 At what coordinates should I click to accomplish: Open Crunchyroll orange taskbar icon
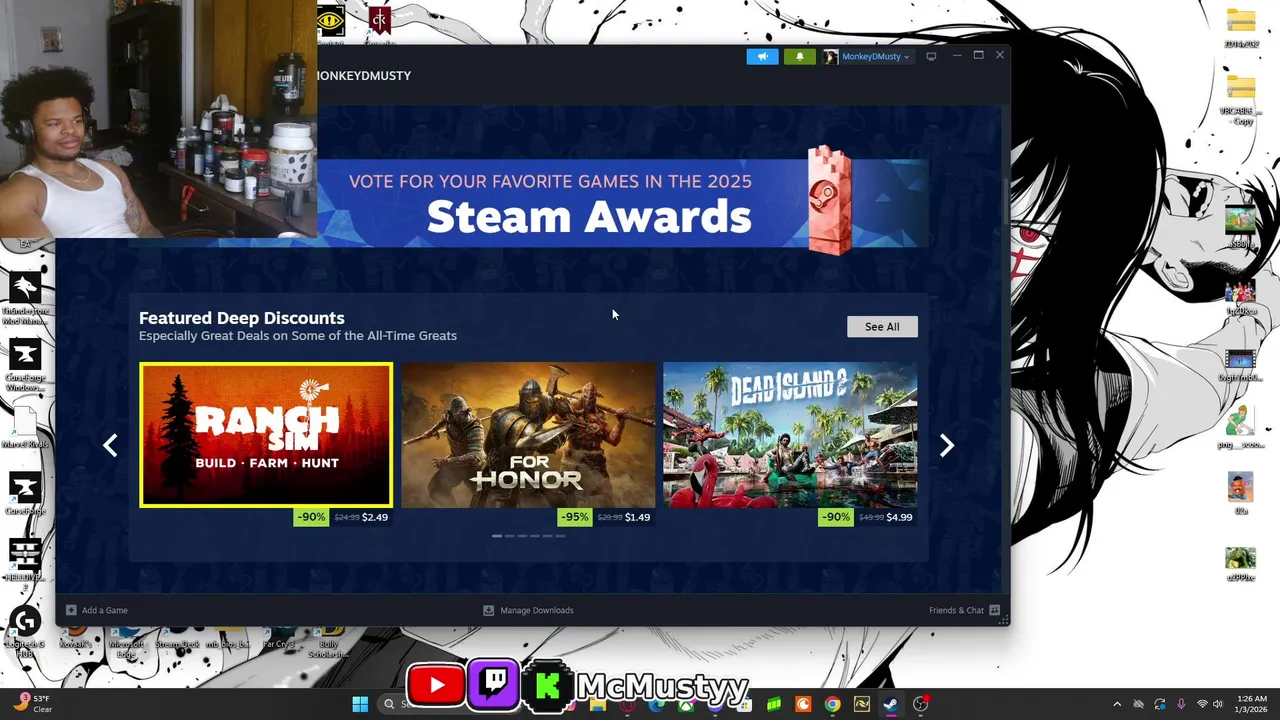click(803, 704)
